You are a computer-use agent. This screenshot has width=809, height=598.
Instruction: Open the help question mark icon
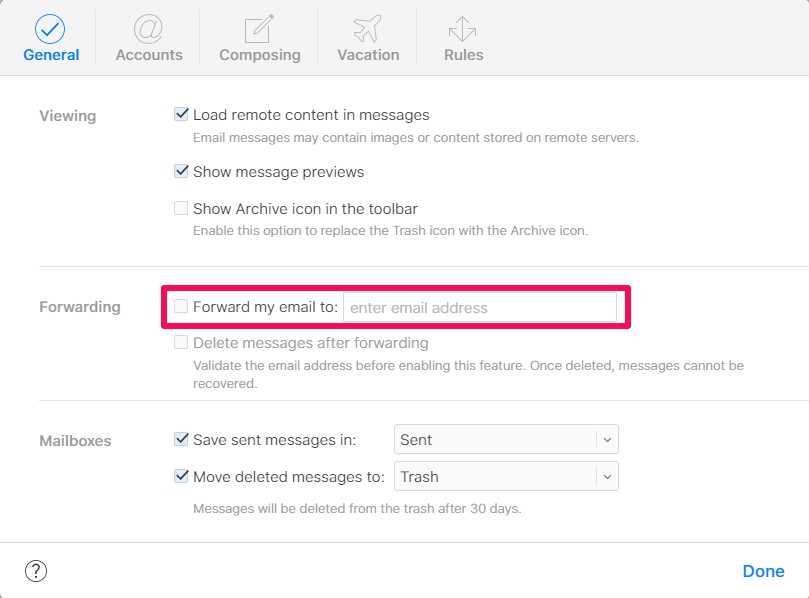pyautogui.click(x=36, y=571)
